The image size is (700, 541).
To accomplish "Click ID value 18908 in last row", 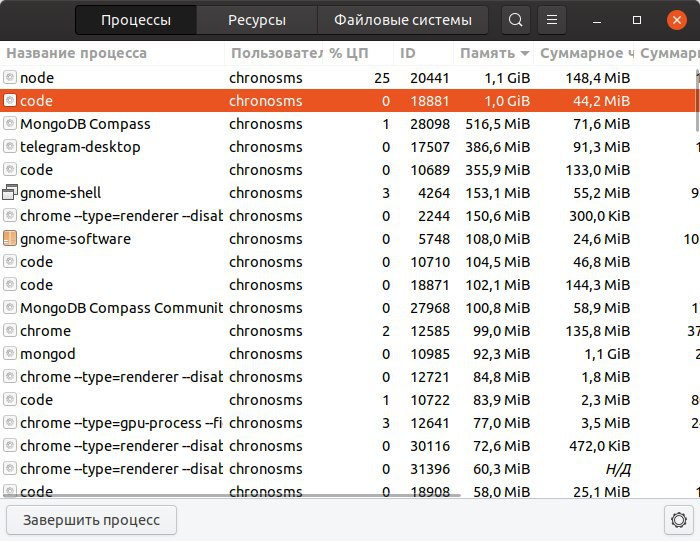I will [x=430, y=491].
